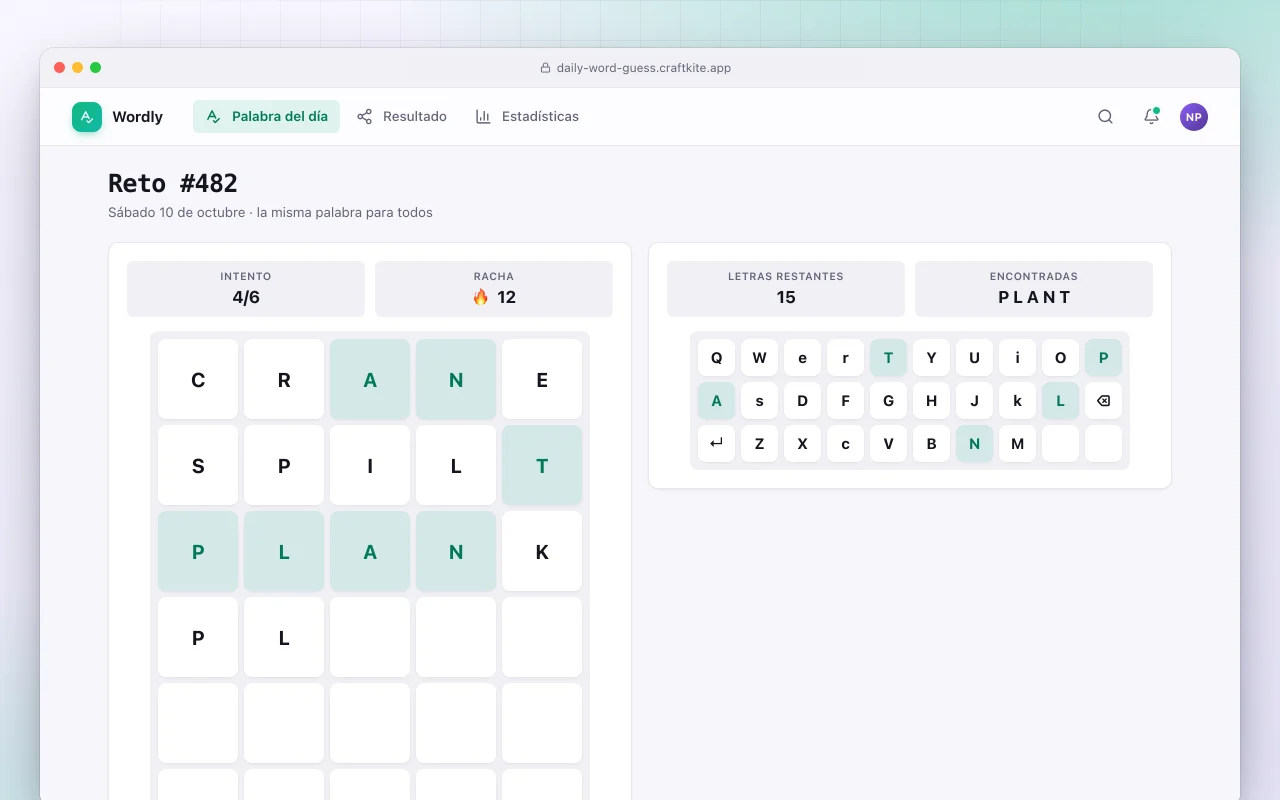This screenshot has width=1280, height=800.
Task: Click the Wordly logo icon
Action: pyautogui.click(x=87, y=117)
